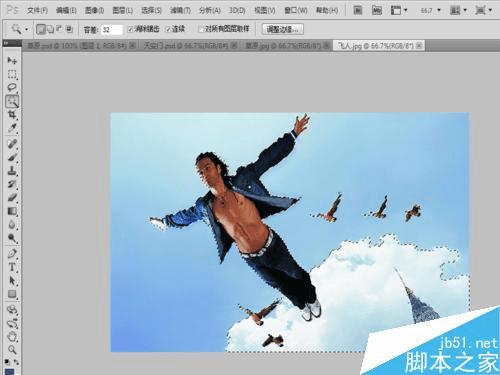Select the Magic Wand tool in toolbox
Screen dimensions: 500x375
point(12,101)
